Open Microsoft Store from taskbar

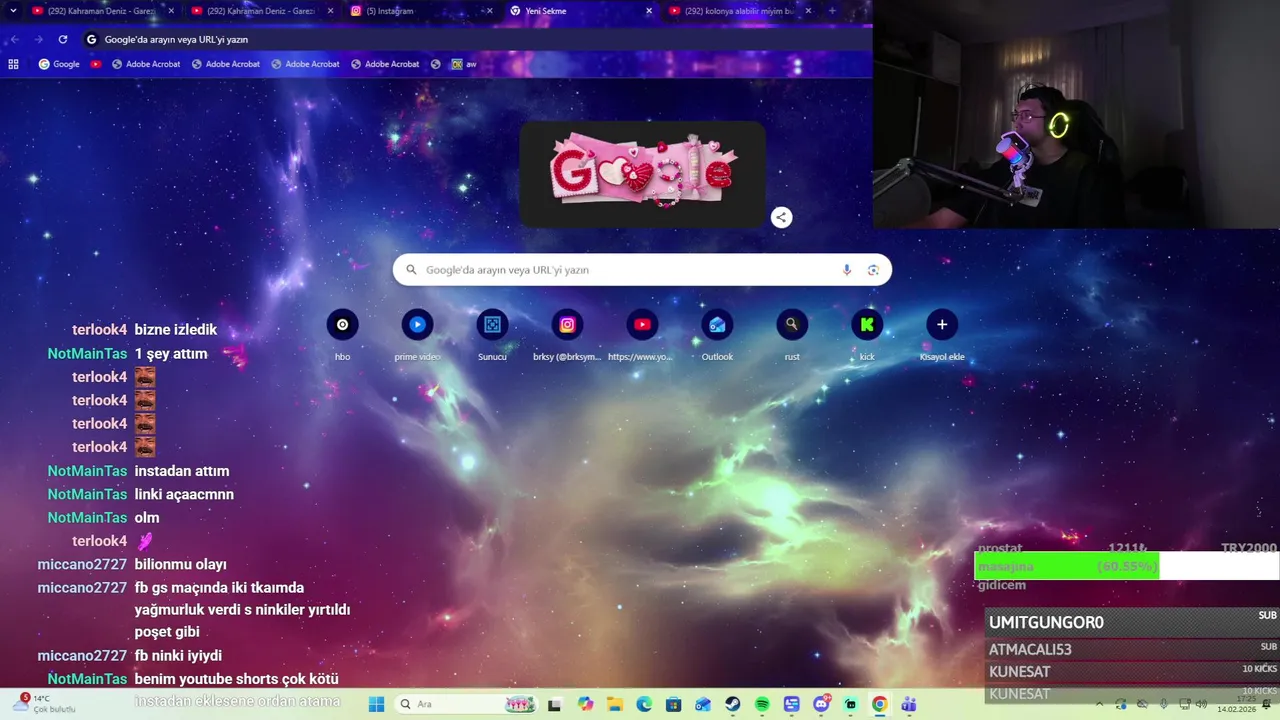tap(673, 704)
